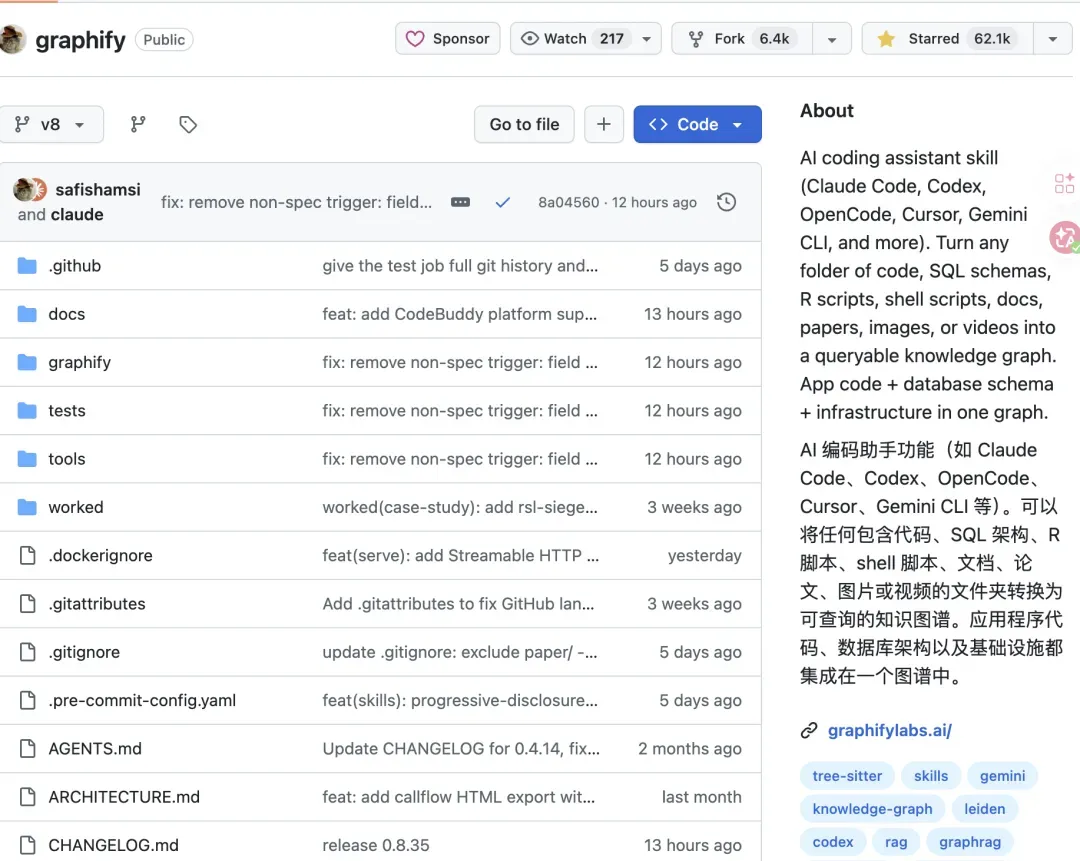This screenshot has width=1080, height=861.
Task: Click the .gitignore file icon
Action: (28, 652)
